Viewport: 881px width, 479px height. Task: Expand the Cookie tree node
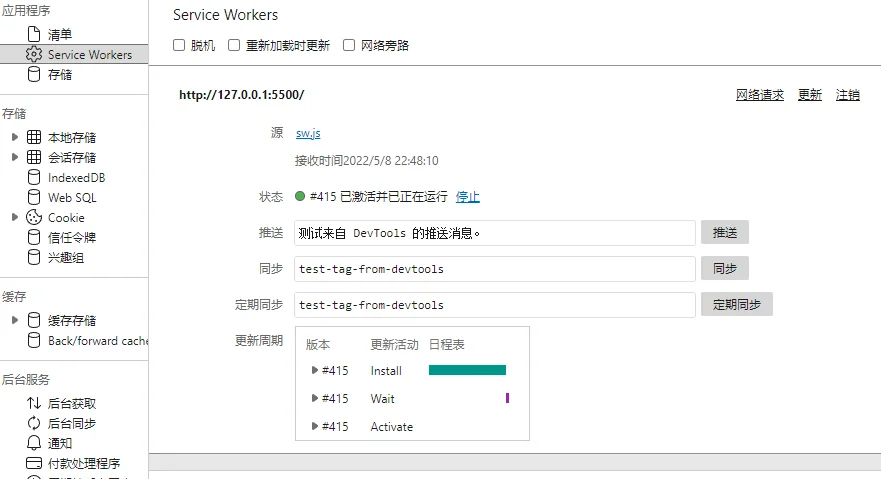[x=15, y=217]
